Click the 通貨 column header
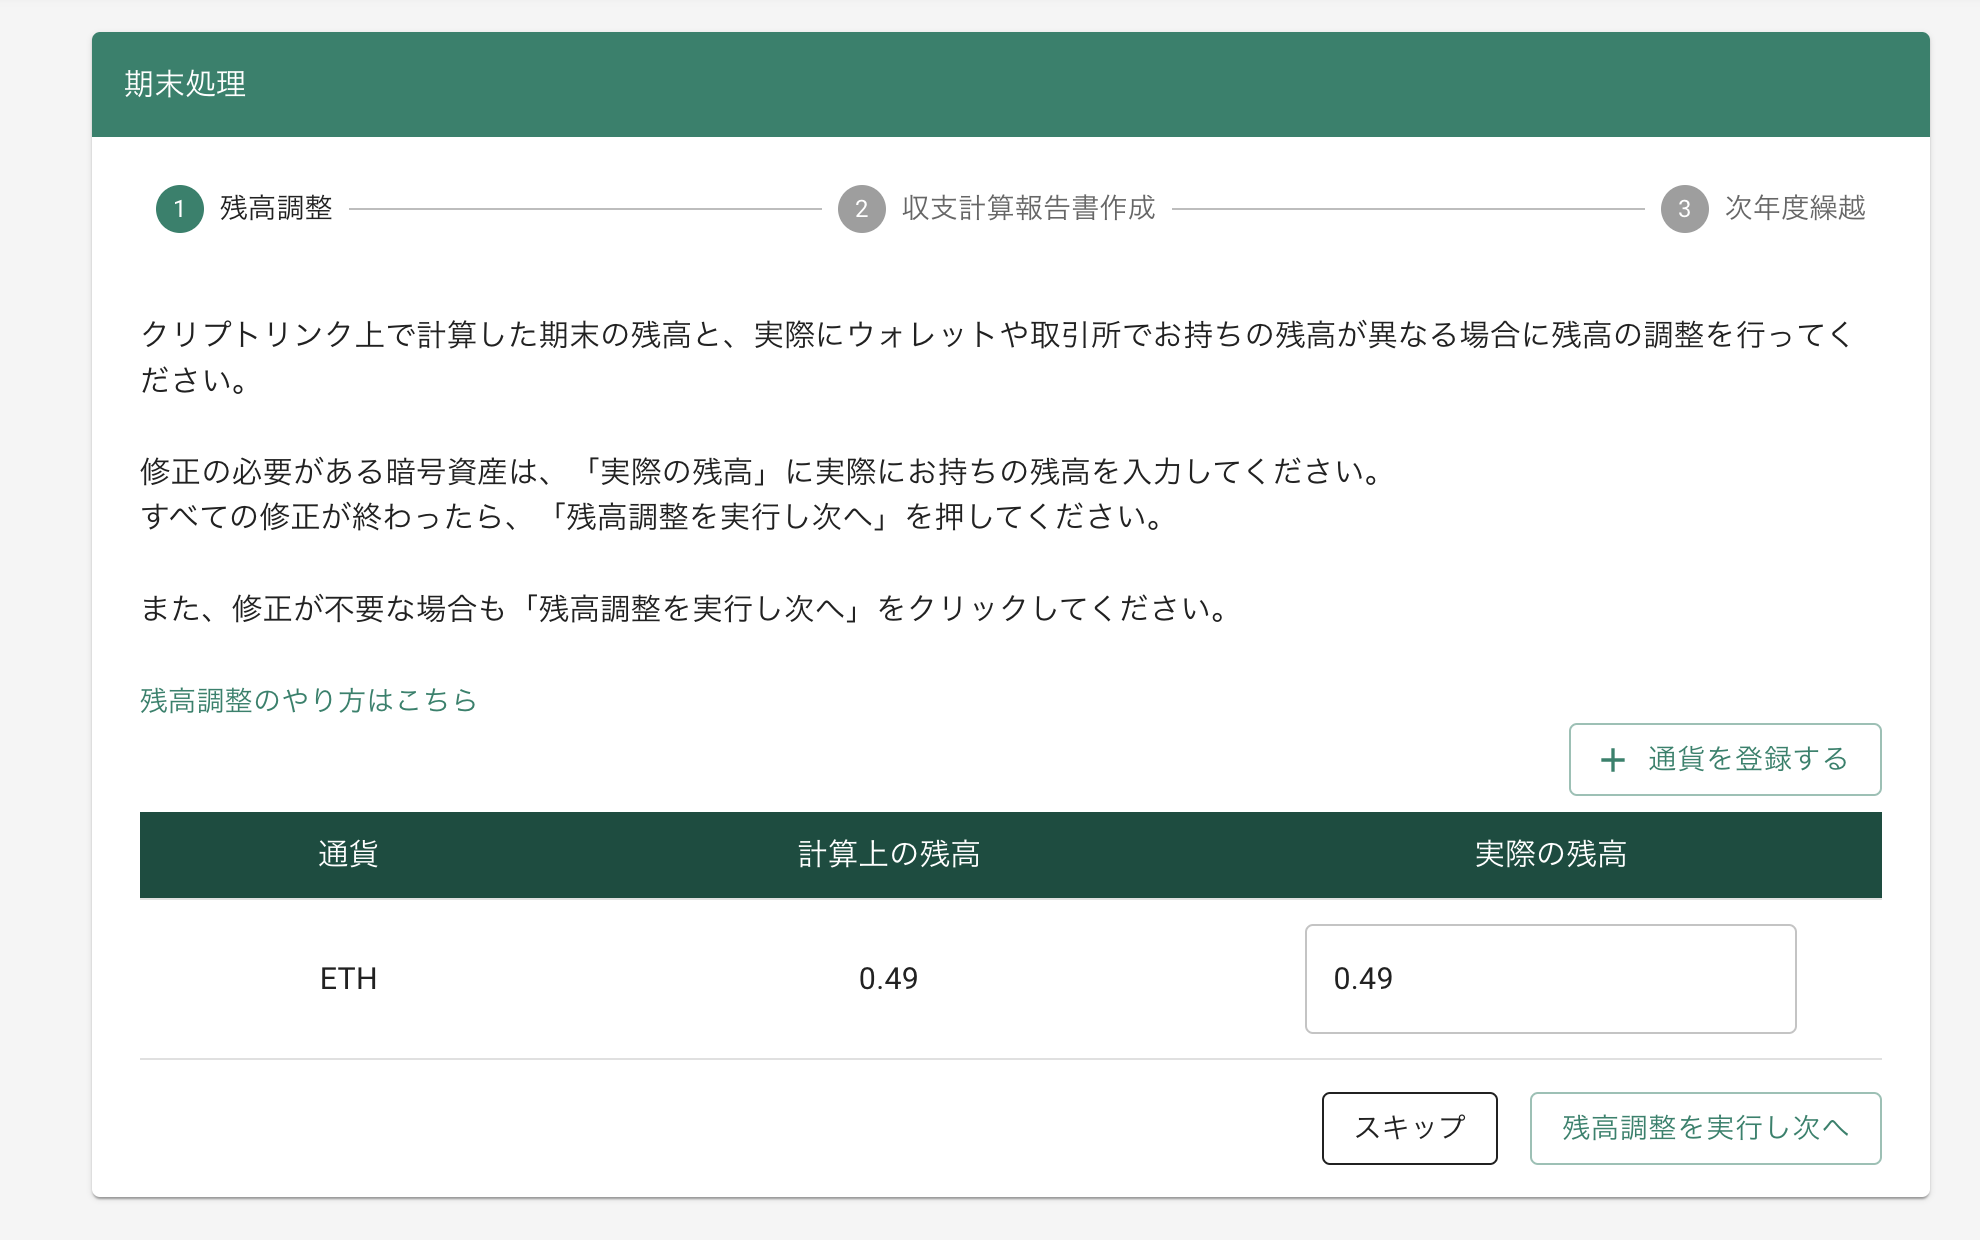The height and width of the screenshot is (1240, 1980). [x=348, y=854]
